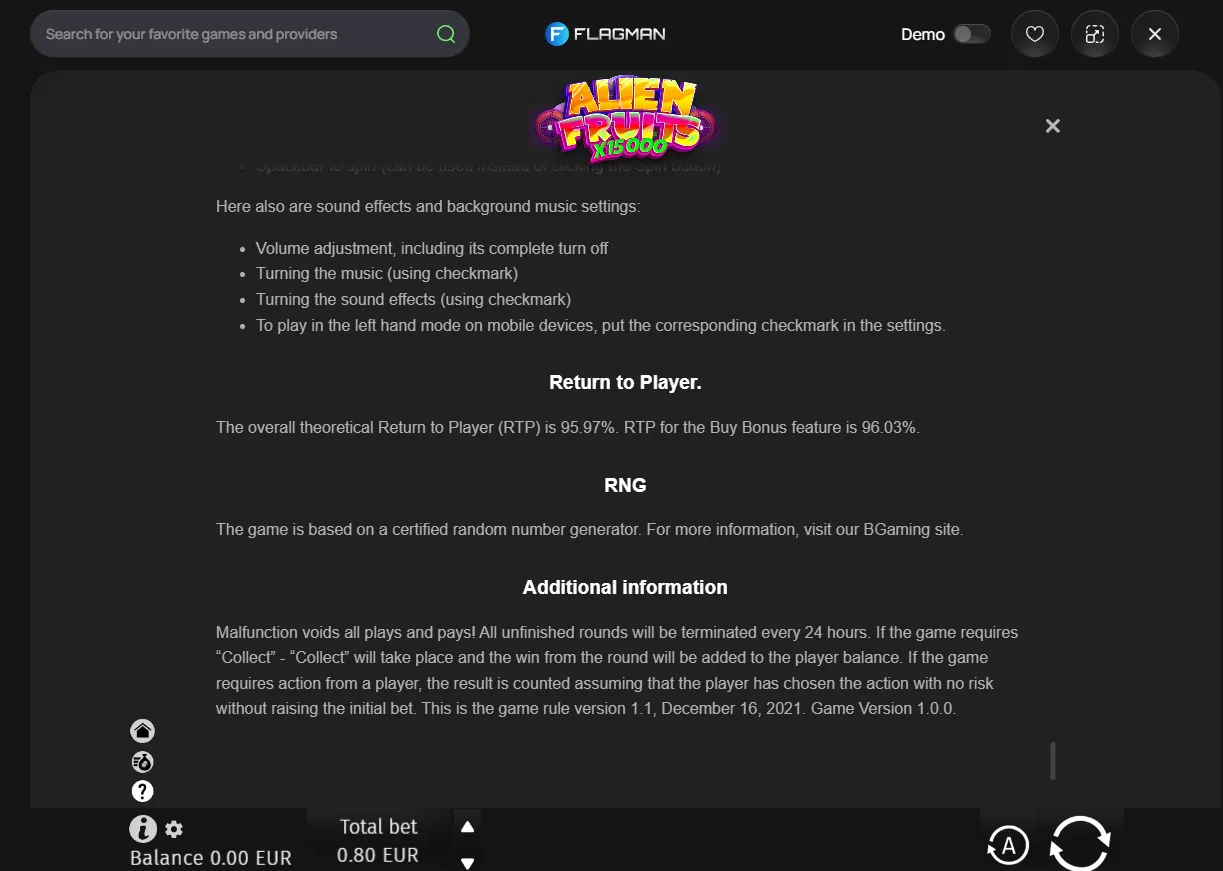Click the Balance 0.00 EUR display
The width and height of the screenshot is (1223, 871).
coord(211,858)
